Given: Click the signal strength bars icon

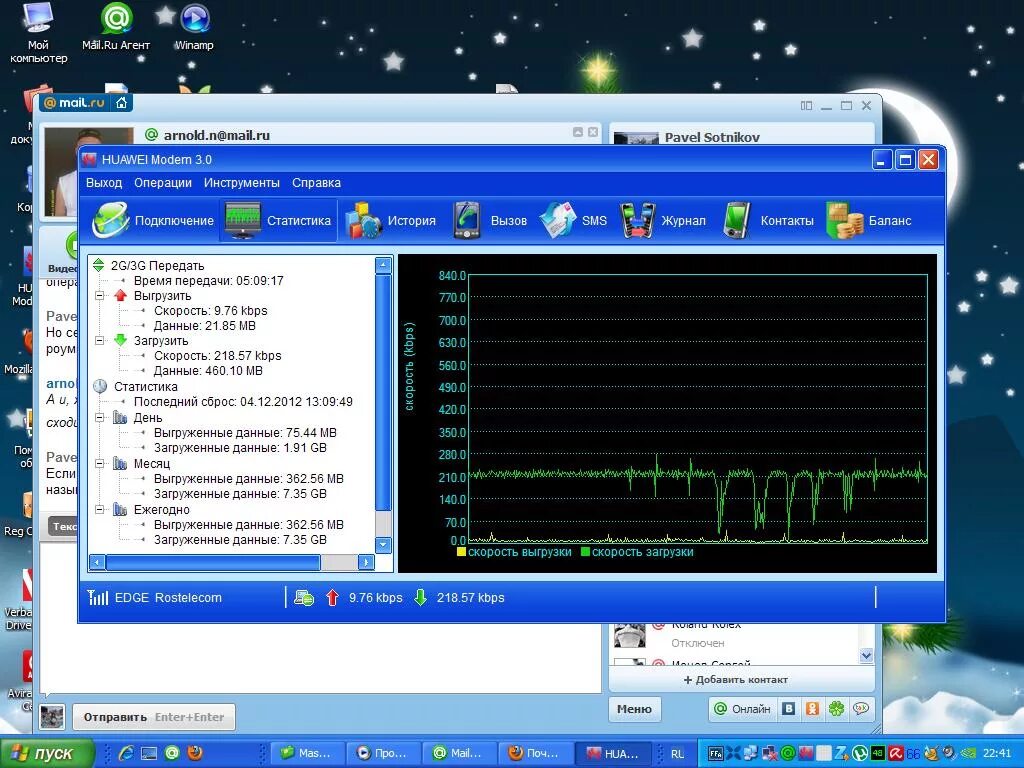Looking at the screenshot, I should 98,597.
